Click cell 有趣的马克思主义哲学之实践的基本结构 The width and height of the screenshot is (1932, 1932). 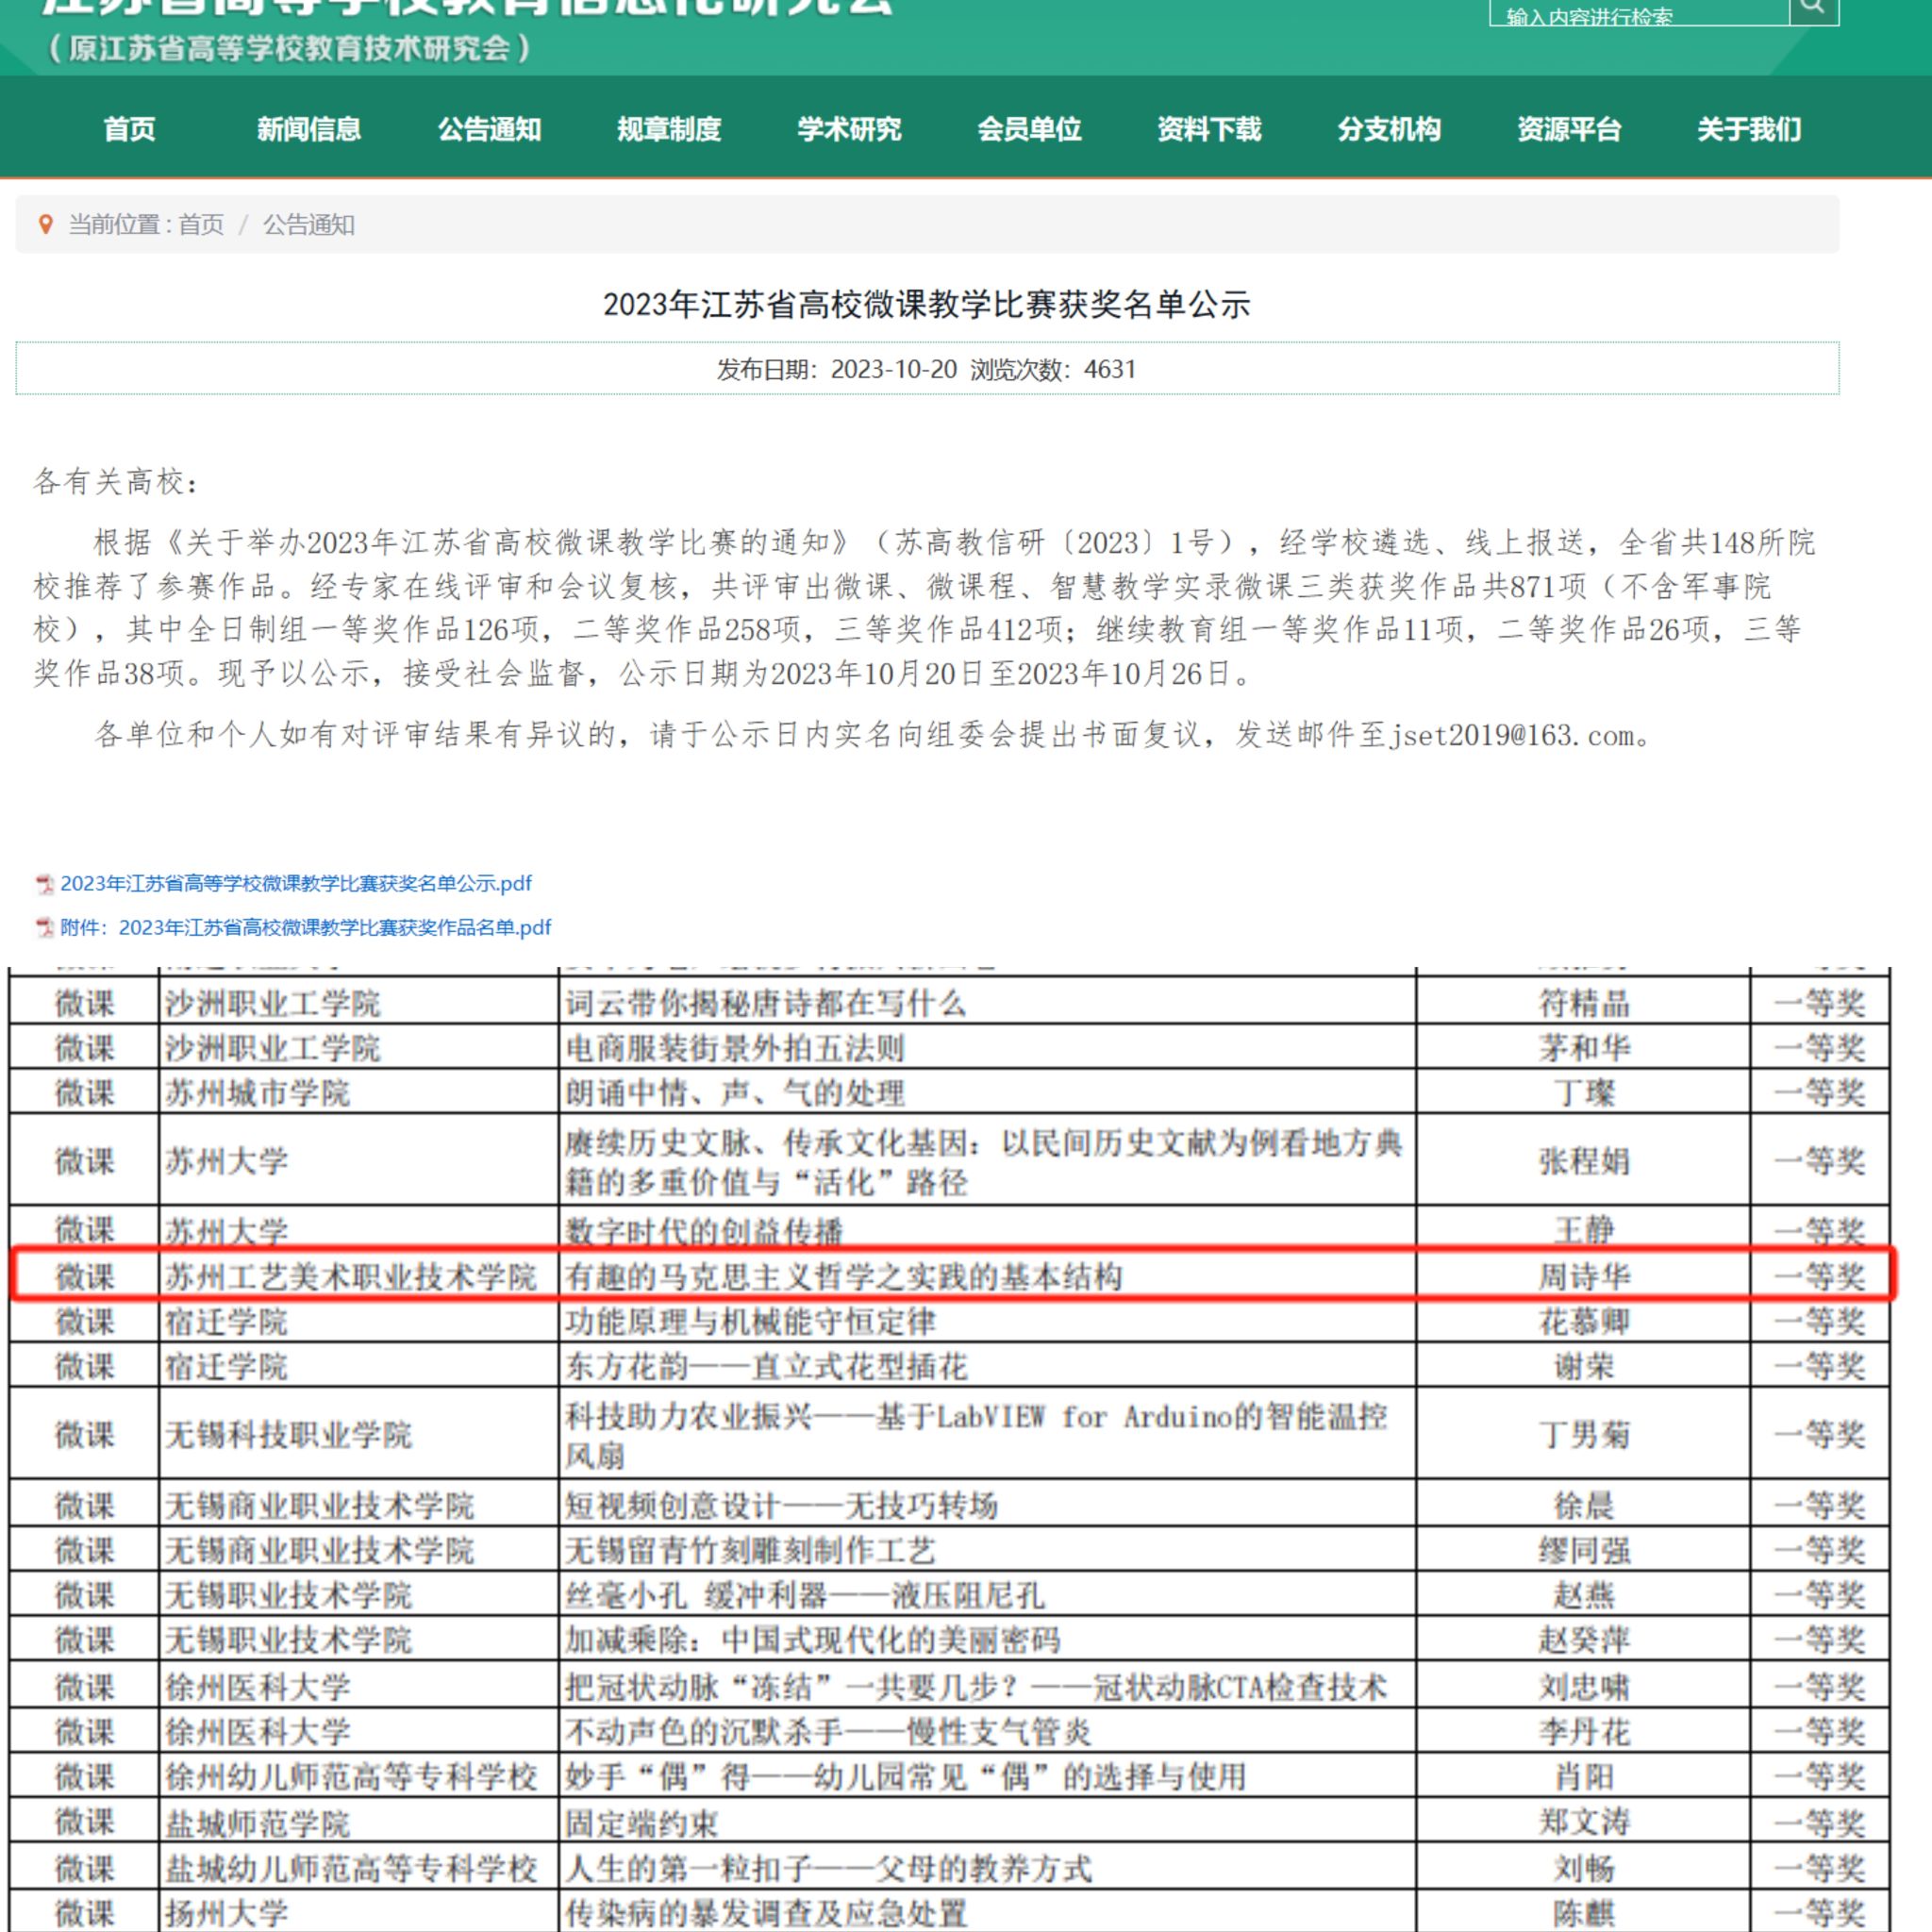(987, 1277)
